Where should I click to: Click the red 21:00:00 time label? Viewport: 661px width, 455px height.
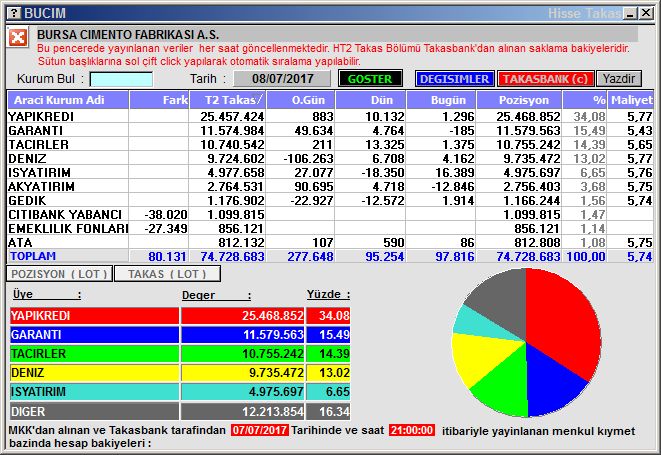[412, 430]
